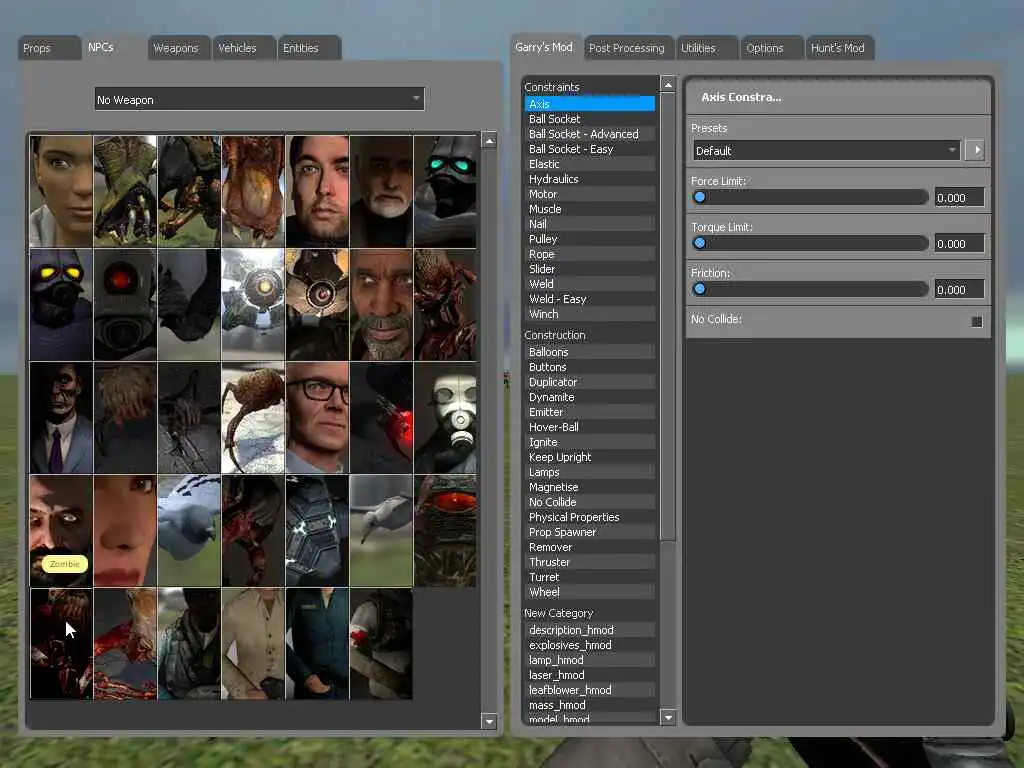This screenshot has height=768, width=1024.
Task: Spawn the Metrocop gas mask thumbnail
Action: click(445, 418)
